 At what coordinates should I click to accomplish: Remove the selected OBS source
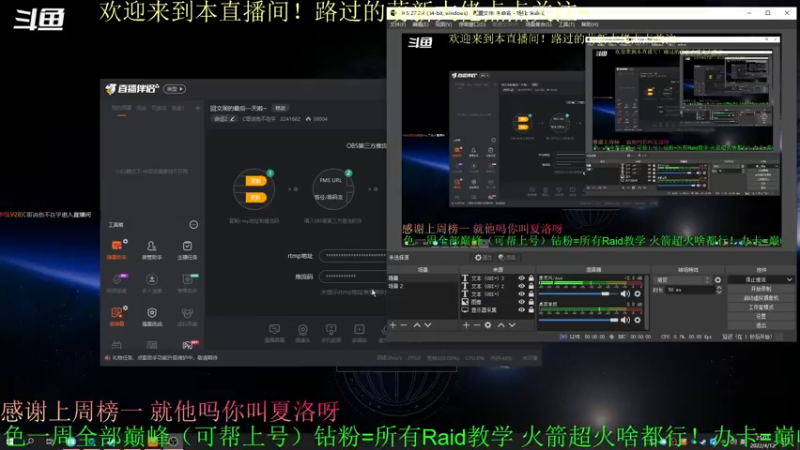click(x=477, y=325)
